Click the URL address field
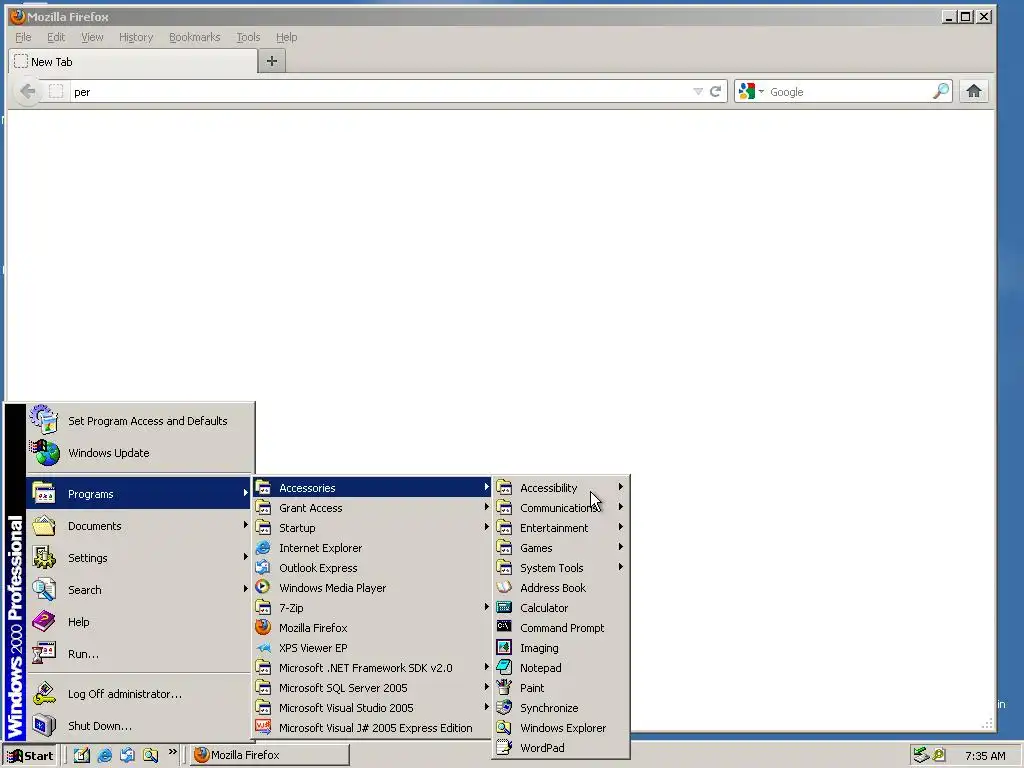1024x768 pixels. click(381, 91)
